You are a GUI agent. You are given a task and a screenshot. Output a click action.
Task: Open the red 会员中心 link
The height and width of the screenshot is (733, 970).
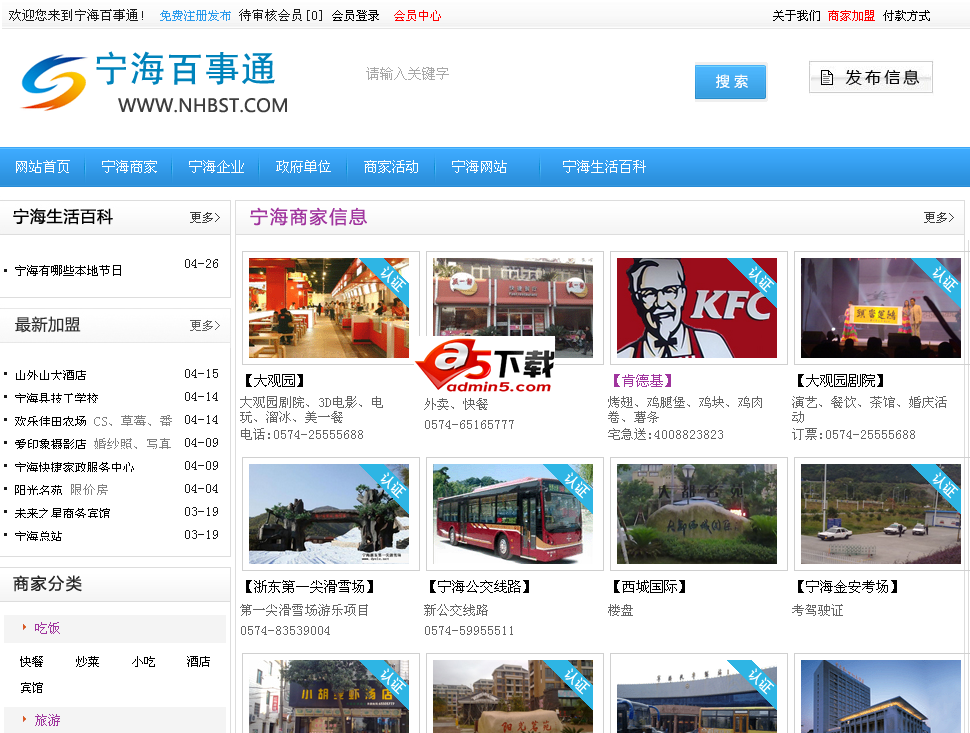coord(417,16)
